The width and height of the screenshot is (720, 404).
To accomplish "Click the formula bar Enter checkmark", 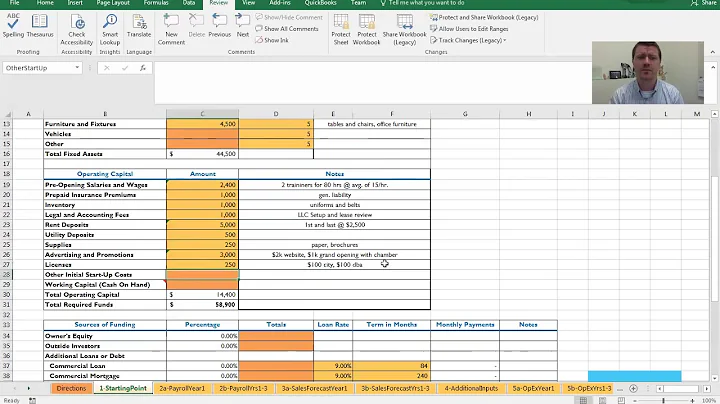I will coord(125,68).
